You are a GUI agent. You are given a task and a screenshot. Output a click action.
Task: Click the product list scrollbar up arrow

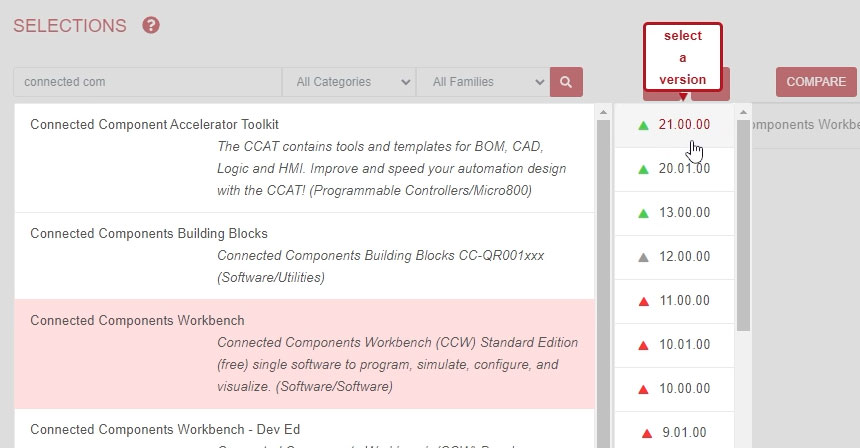coord(603,112)
